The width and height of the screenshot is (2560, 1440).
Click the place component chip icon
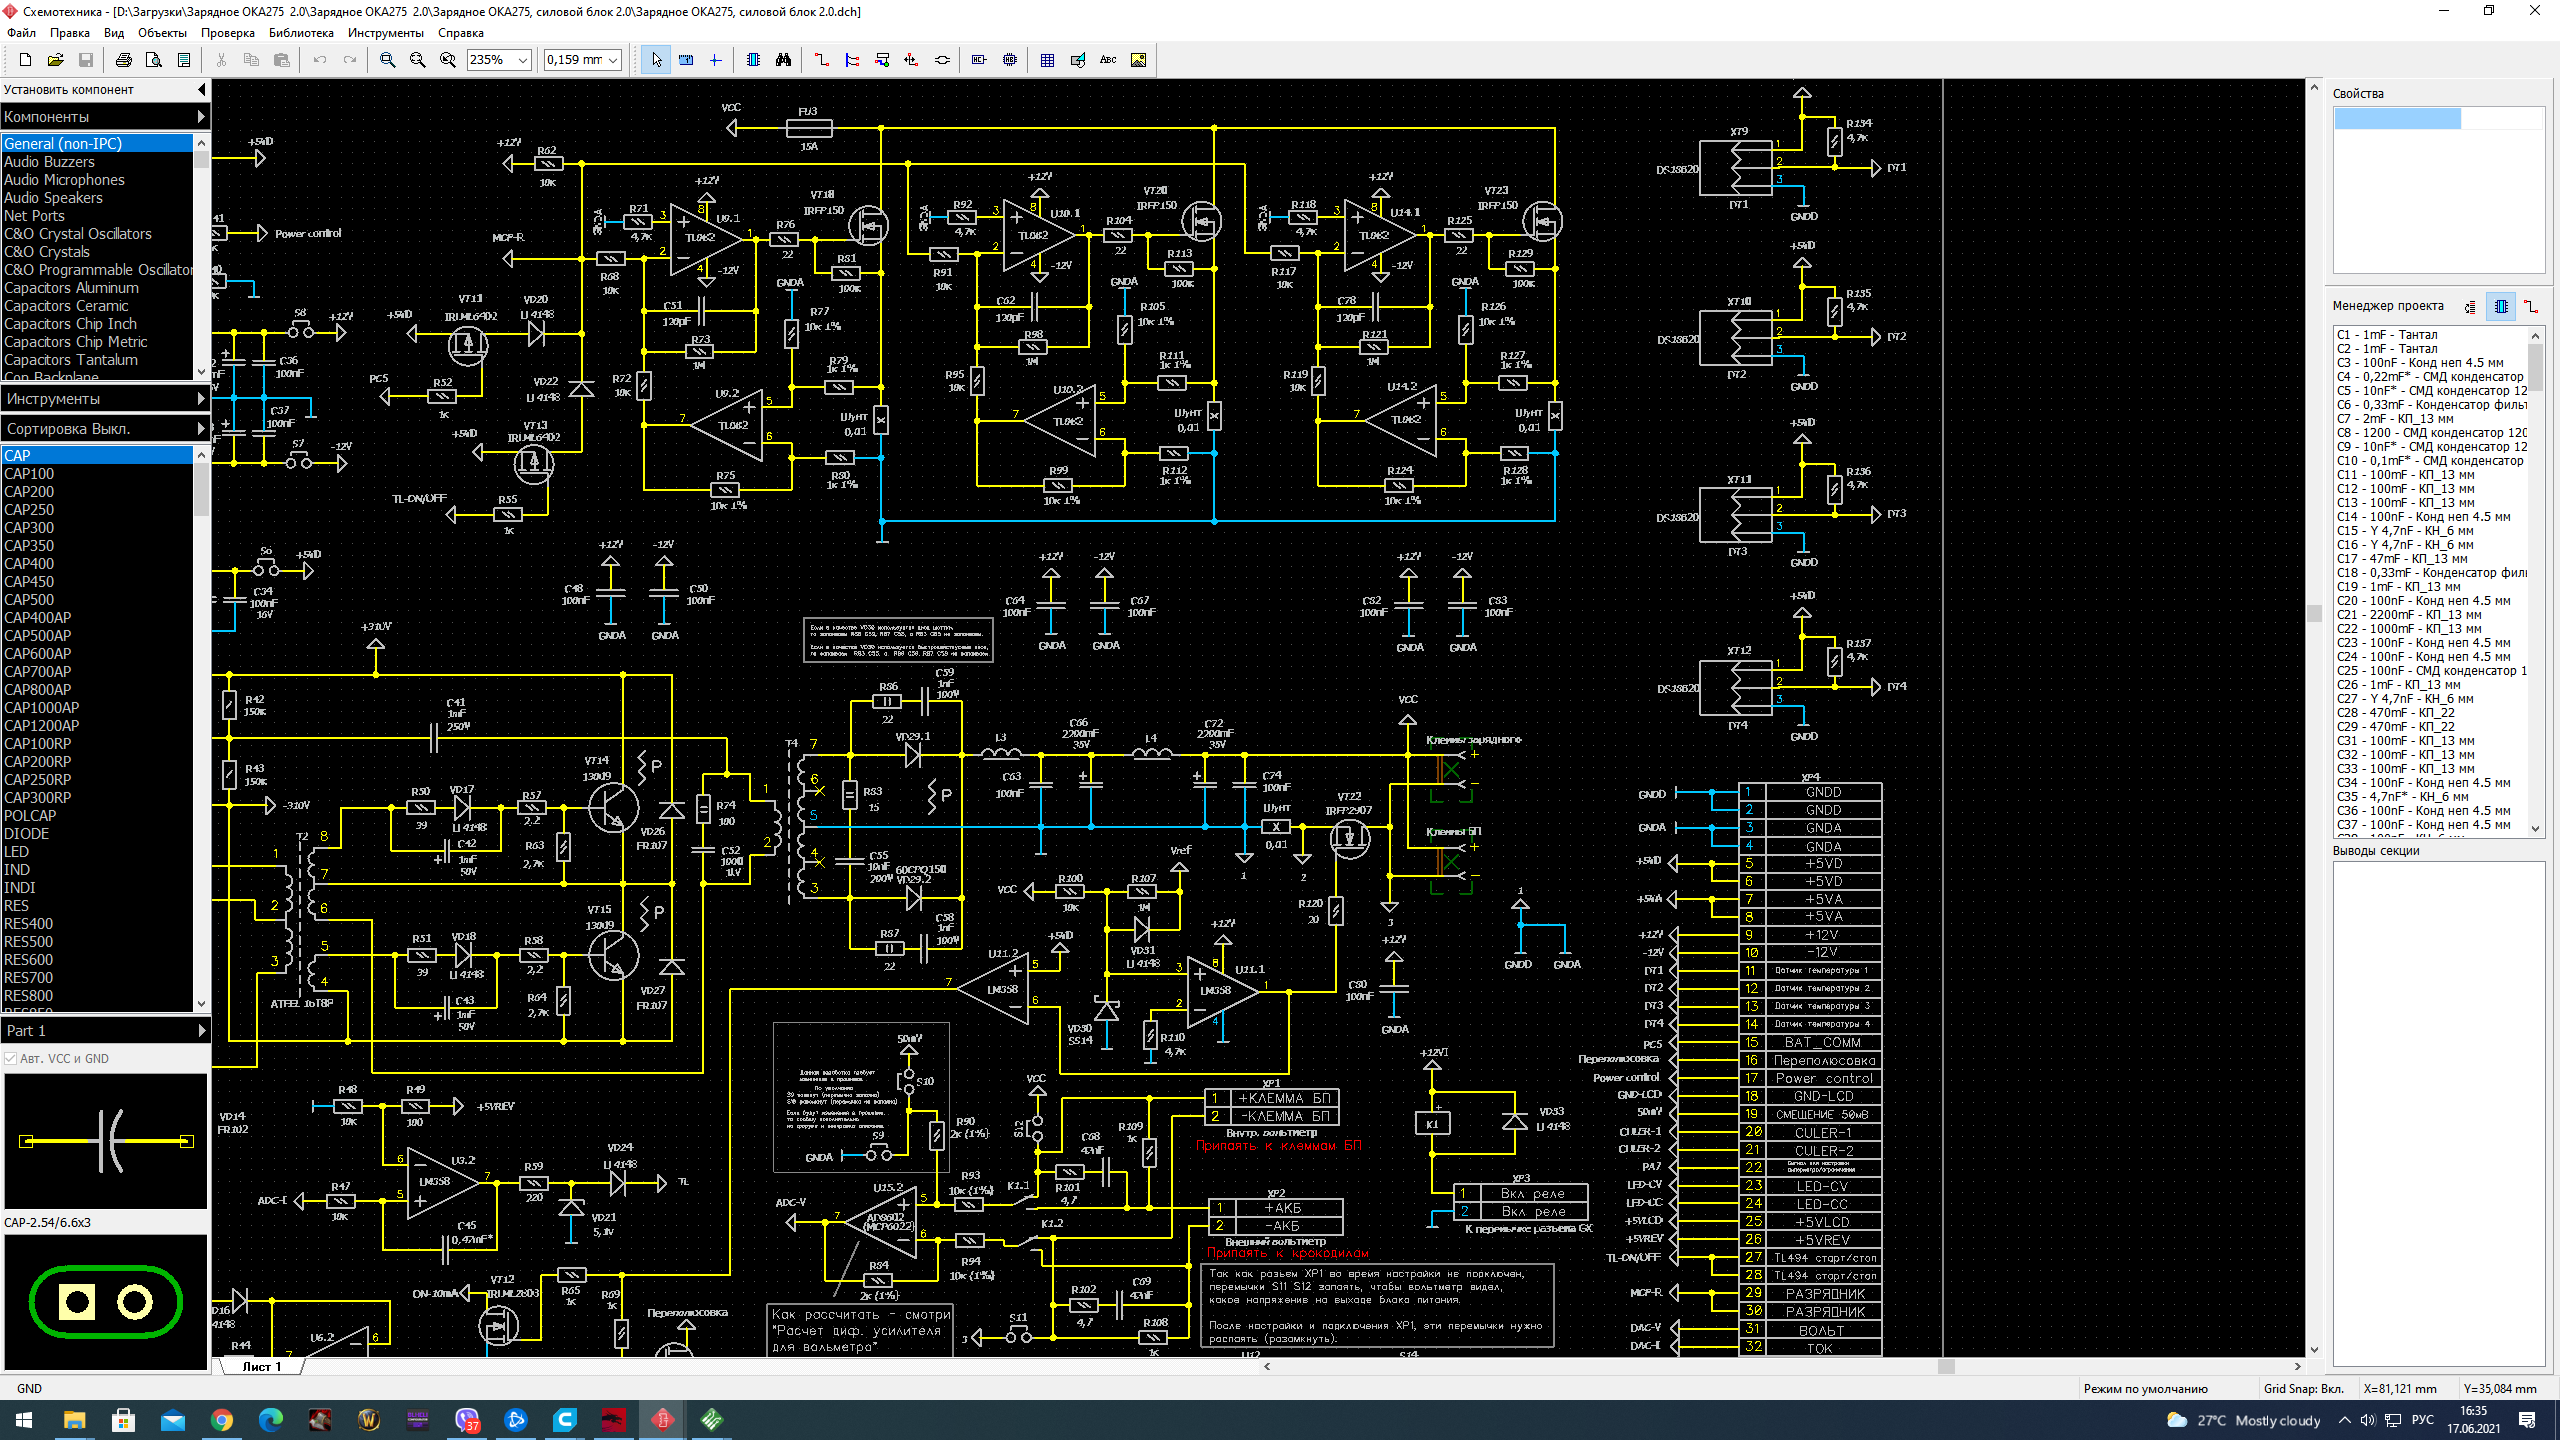click(x=753, y=60)
